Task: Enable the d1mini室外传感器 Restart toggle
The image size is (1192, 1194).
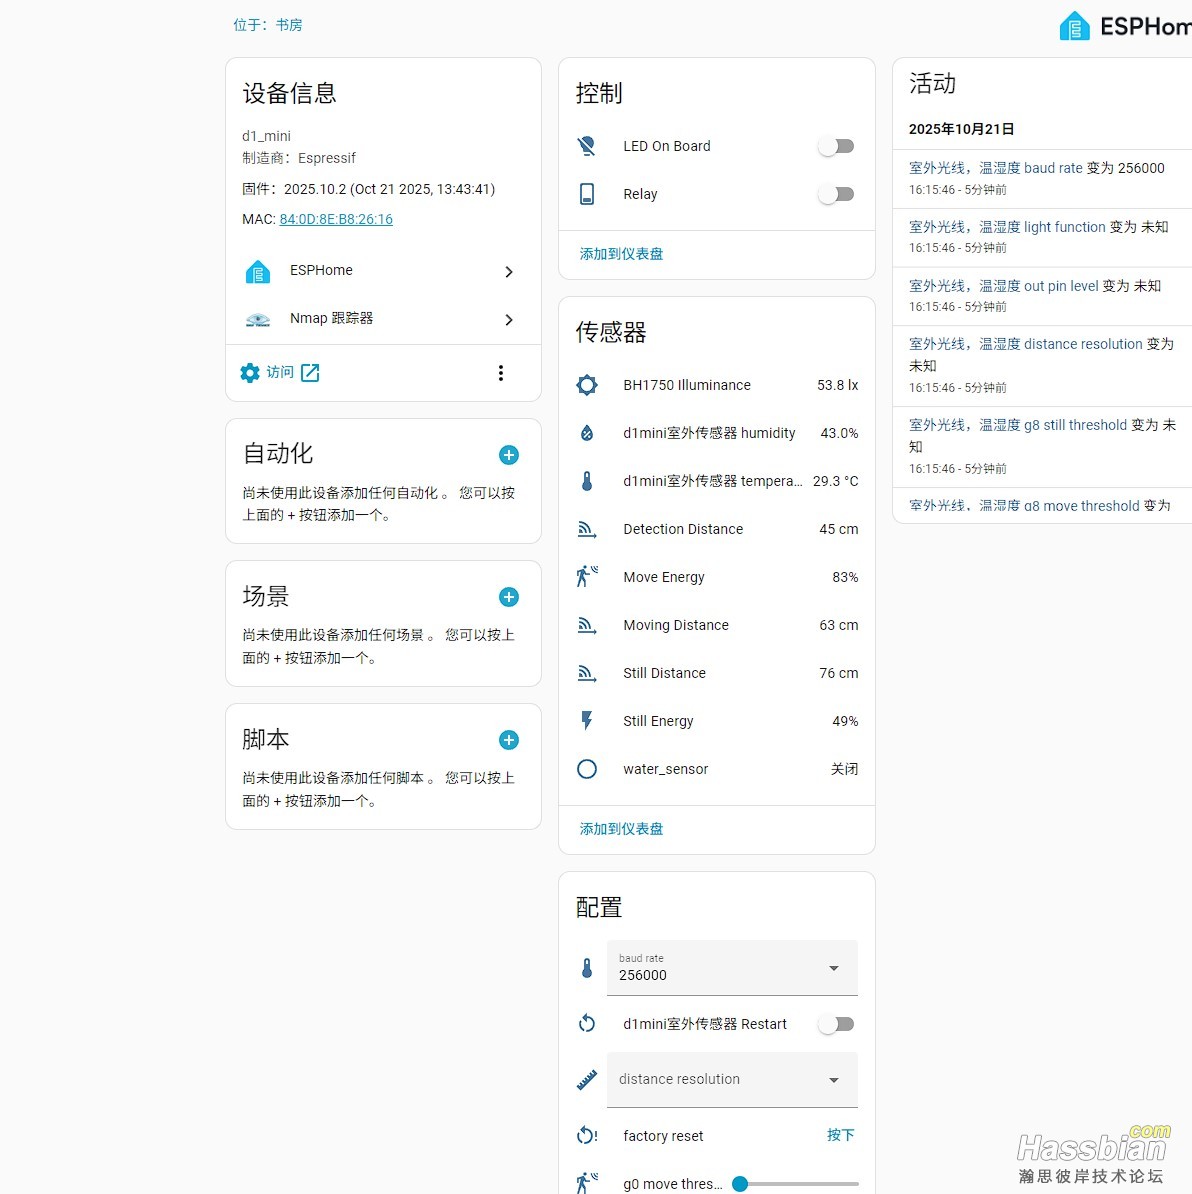Action: point(836,1024)
